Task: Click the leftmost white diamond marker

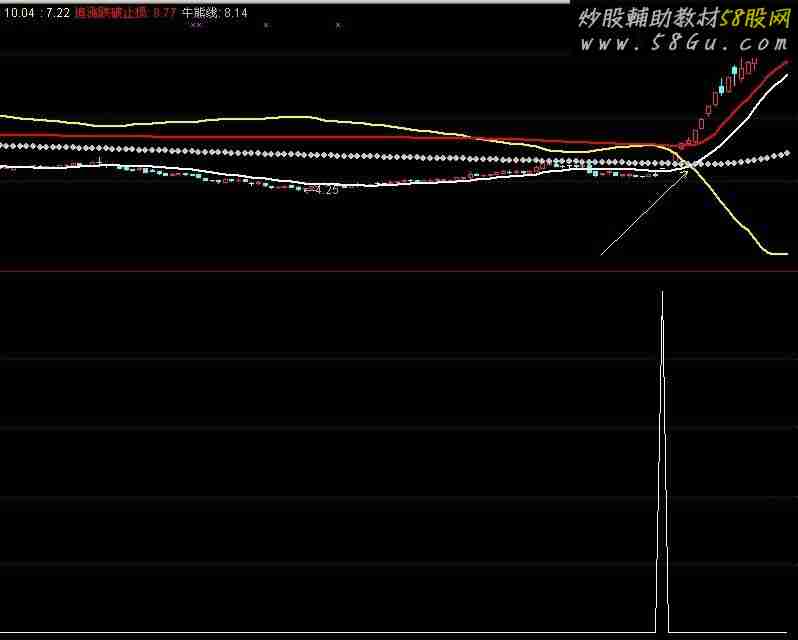Action: click(3, 145)
